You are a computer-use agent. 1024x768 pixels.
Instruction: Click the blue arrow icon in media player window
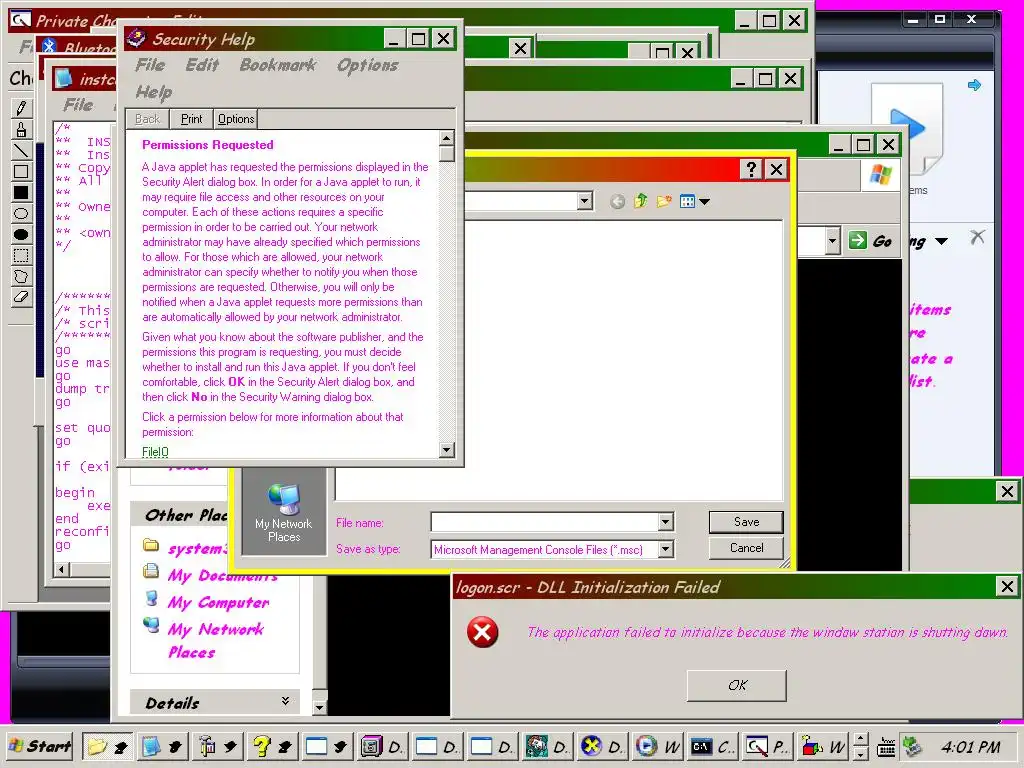pos(974,85)
